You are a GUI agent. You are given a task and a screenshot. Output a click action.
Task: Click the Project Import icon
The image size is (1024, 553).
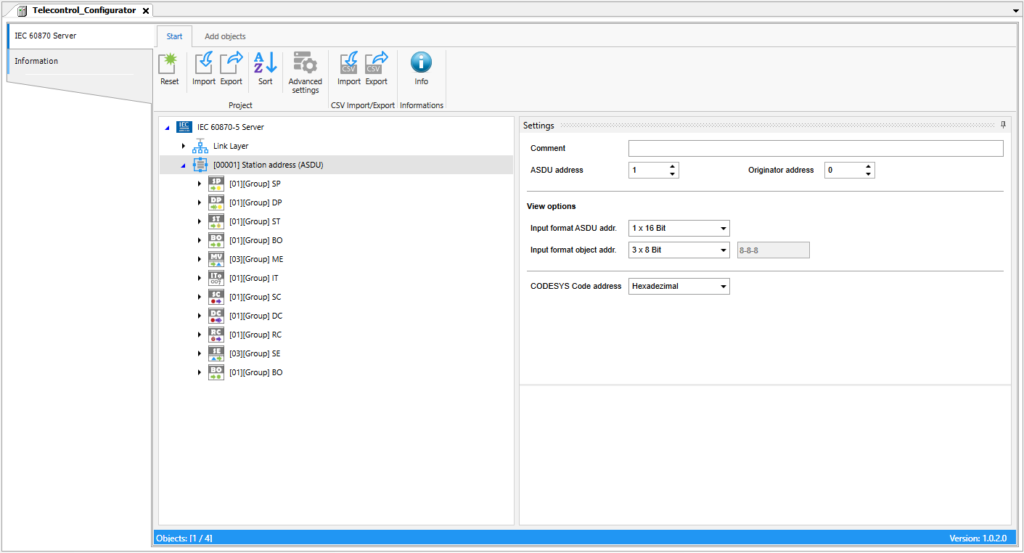(204, 64)
